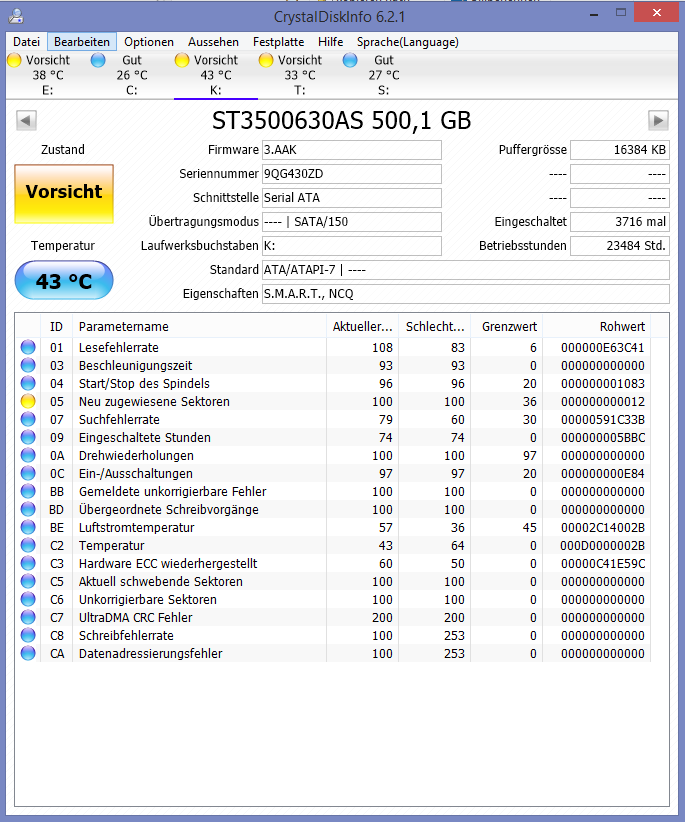This screenshot has width=685, height=822.
Task: Click status orb for Lesefehlerrate row
Action: click(x=28, y=347)
